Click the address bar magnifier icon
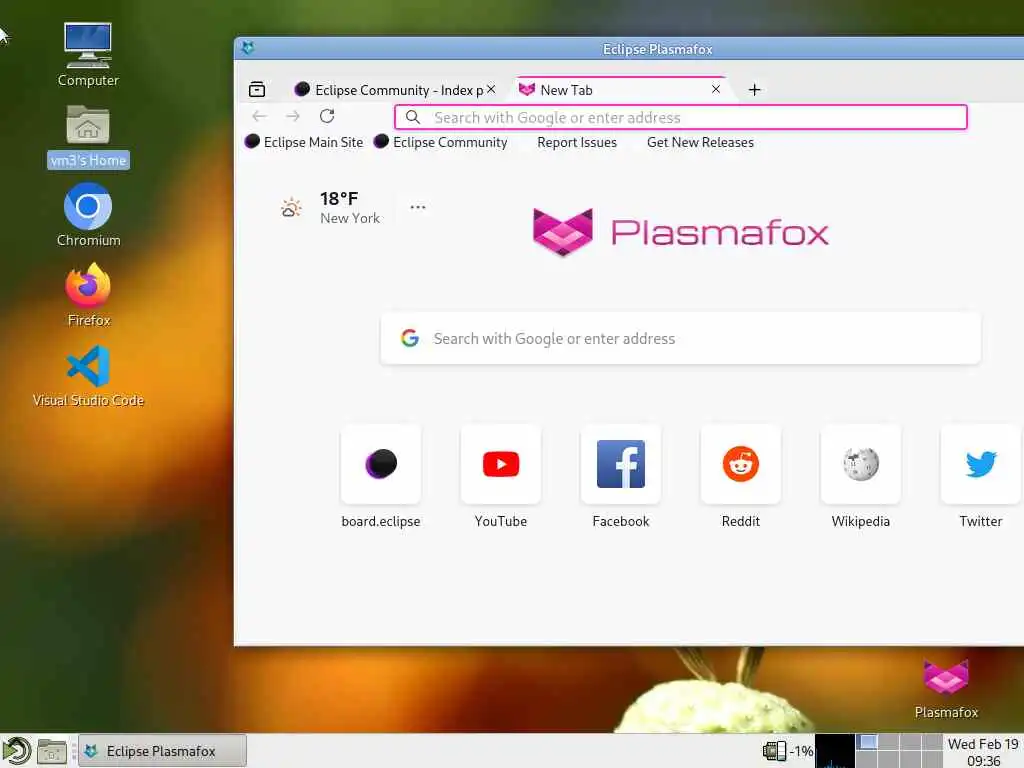The image size is (1024, 768). tap(412, 117)
